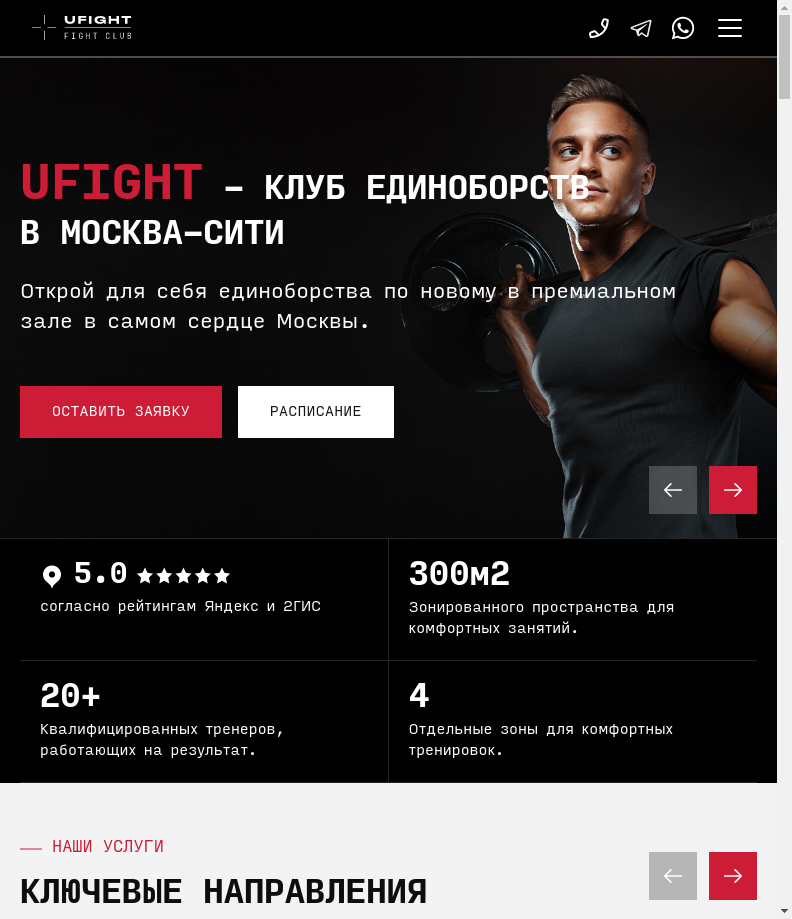Click the map pin icon beside 5.0
Screen dimensions: 792x919
[52, 576]
